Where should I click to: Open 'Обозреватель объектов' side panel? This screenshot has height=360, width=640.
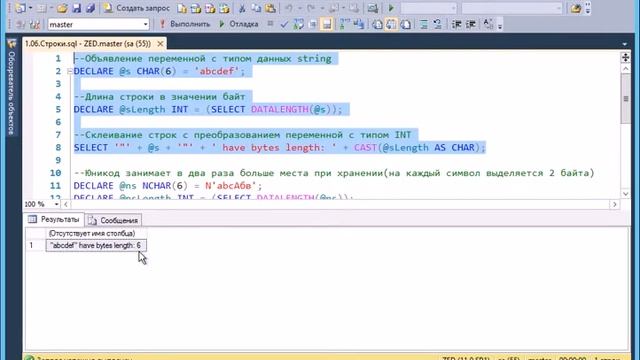pyautogui.click(x=11, y=87)
